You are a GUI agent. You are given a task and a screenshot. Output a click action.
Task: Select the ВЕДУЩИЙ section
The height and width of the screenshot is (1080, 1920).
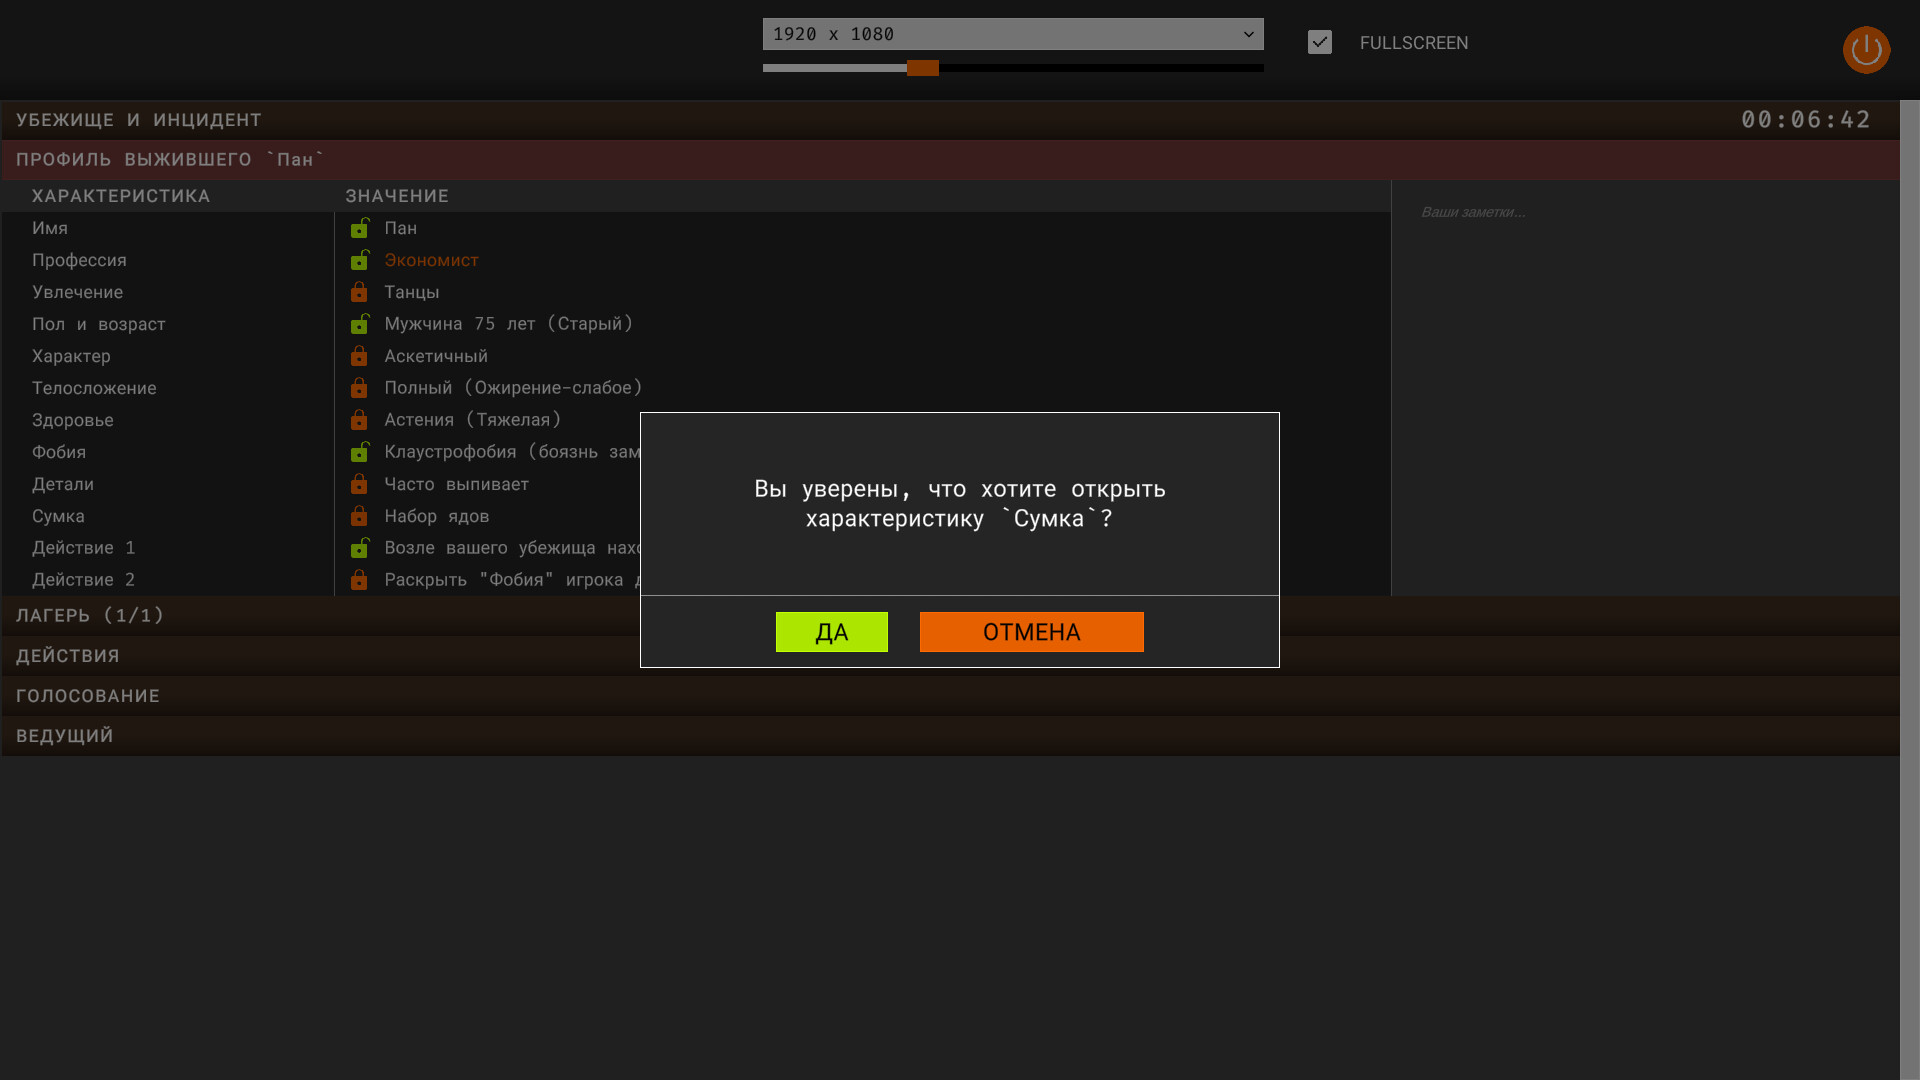point(64,735)
